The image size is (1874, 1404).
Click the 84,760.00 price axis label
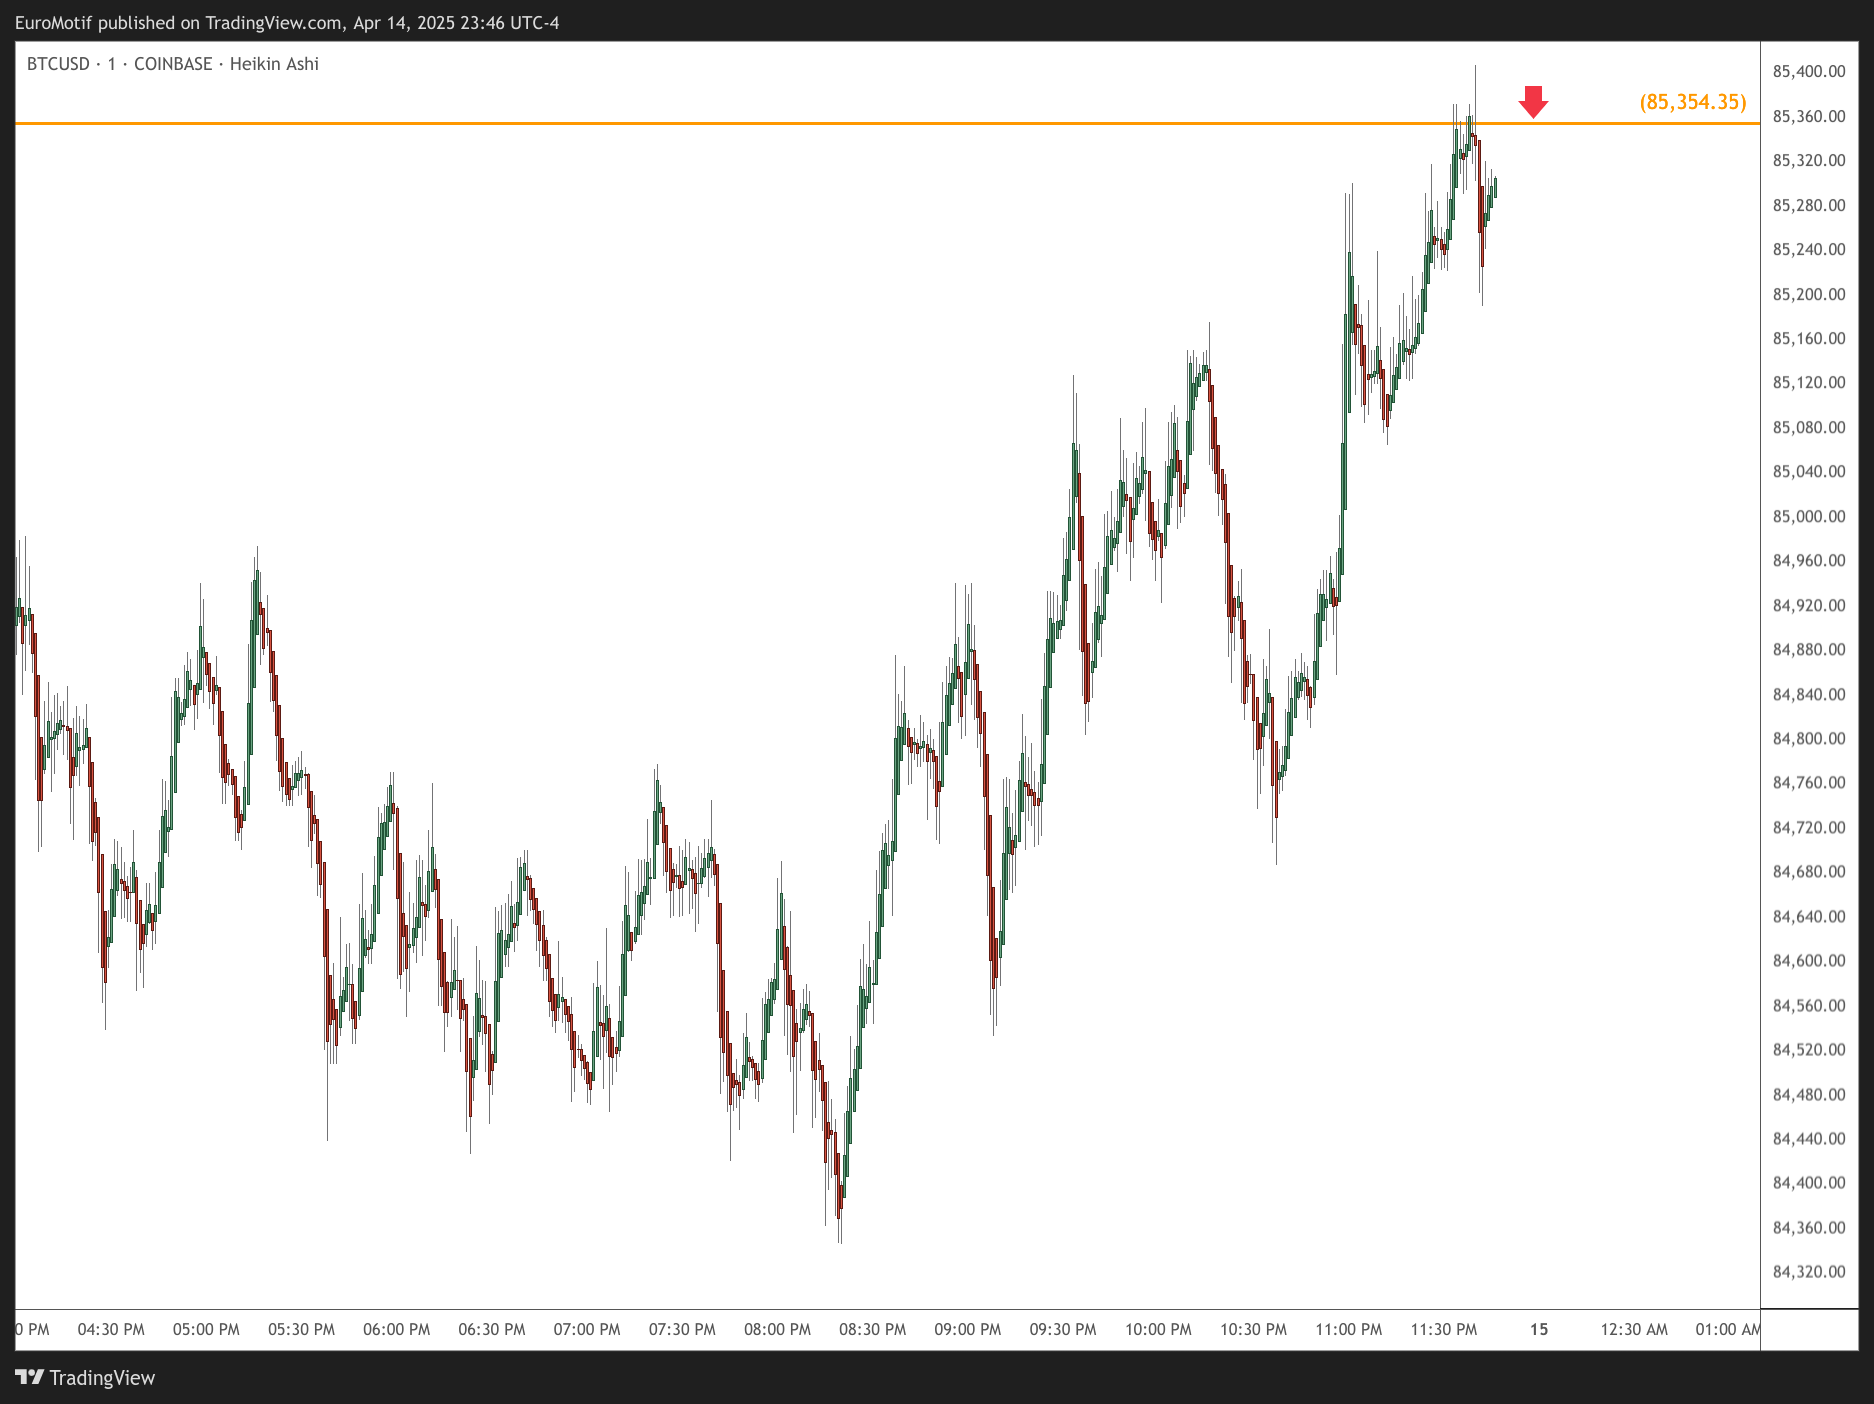point(1809,782)
